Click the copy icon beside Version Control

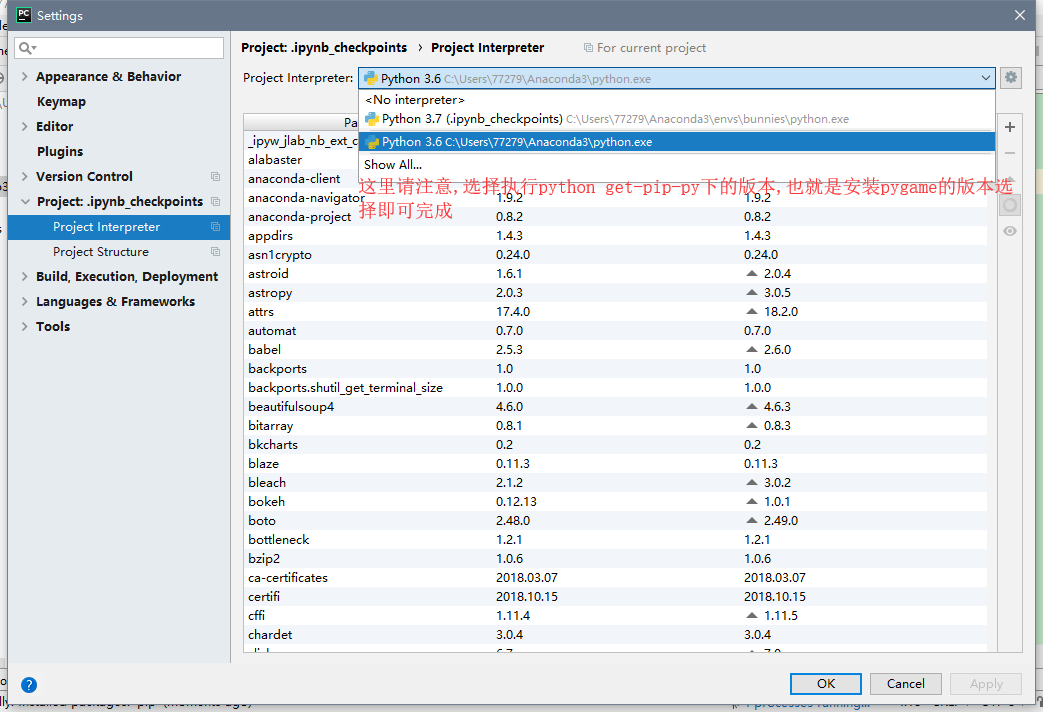(215, 176)
